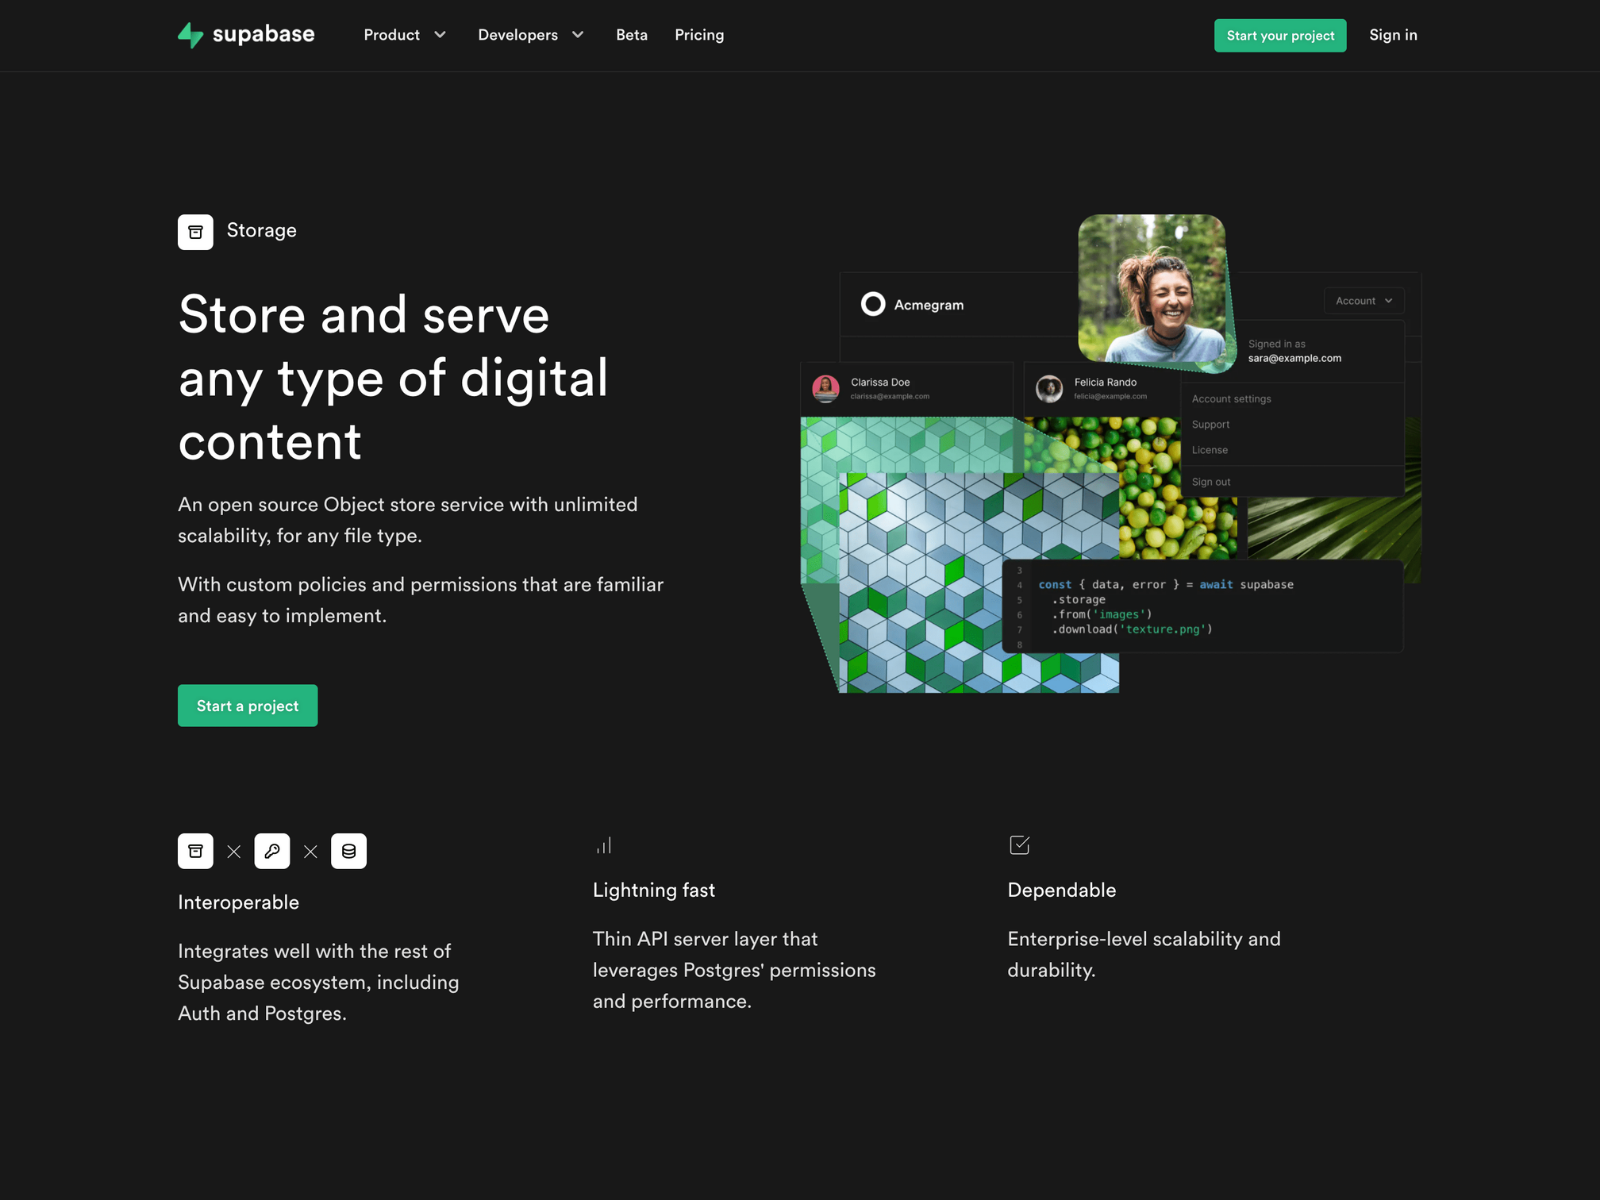Expand the Product dropdown

point(405,35)
